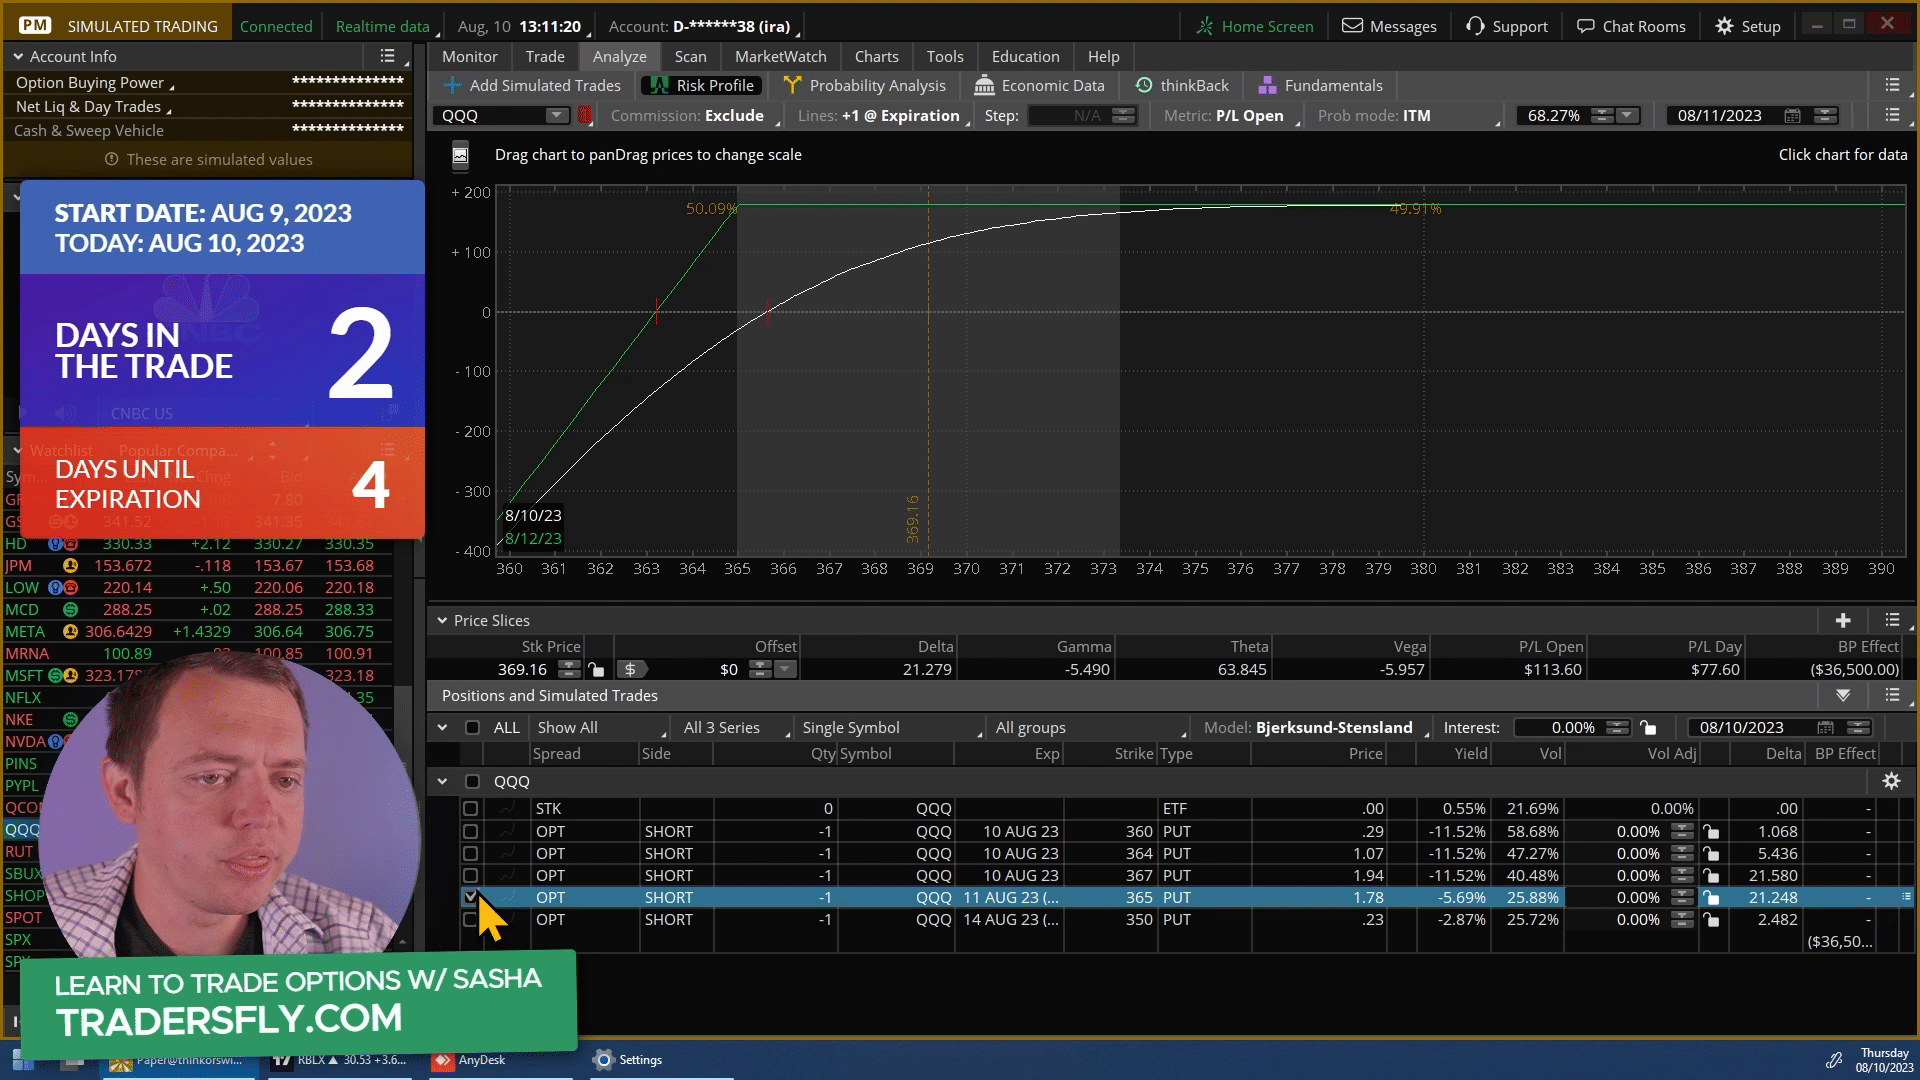Image resolution: width=1920 pixels, height=1080 pixels.
Task: Open Setup gear in top bar
Action: tap(1724, 26)
